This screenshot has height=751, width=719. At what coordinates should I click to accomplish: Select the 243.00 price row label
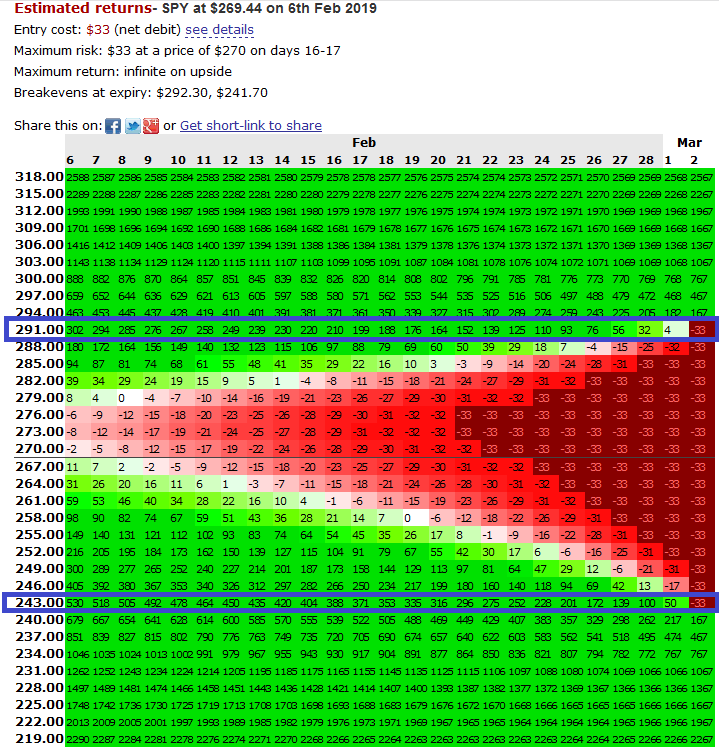tap(39, 602)
